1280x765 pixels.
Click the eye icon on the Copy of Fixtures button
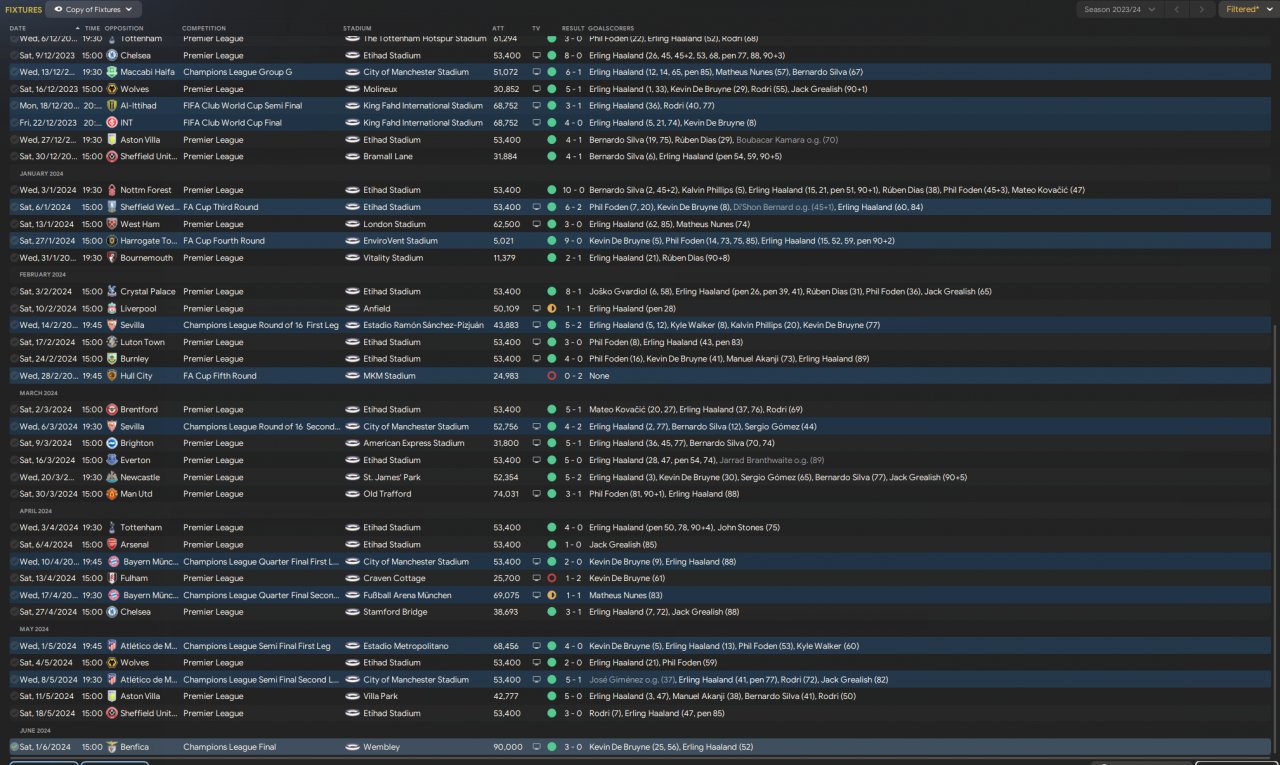pos(58,9)
